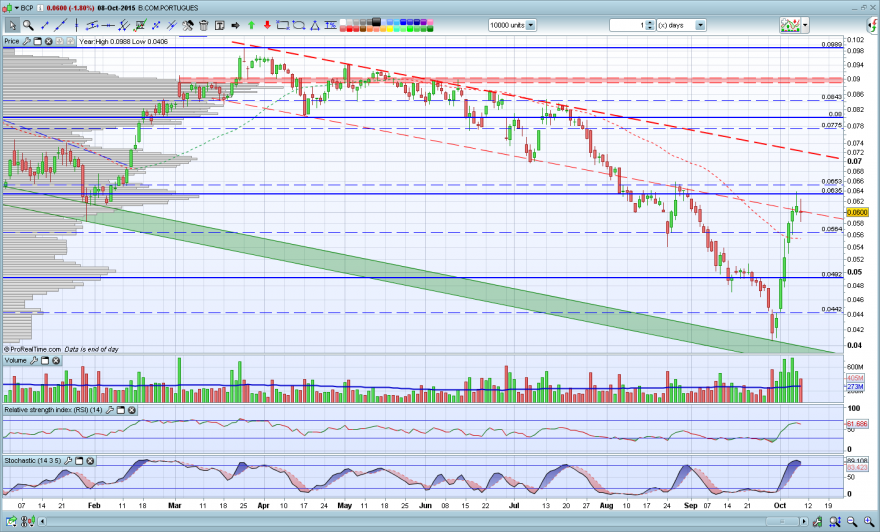Select the triangle drawing tool
The height and width of the screenshot is (532, 880).
click(315, 25)
